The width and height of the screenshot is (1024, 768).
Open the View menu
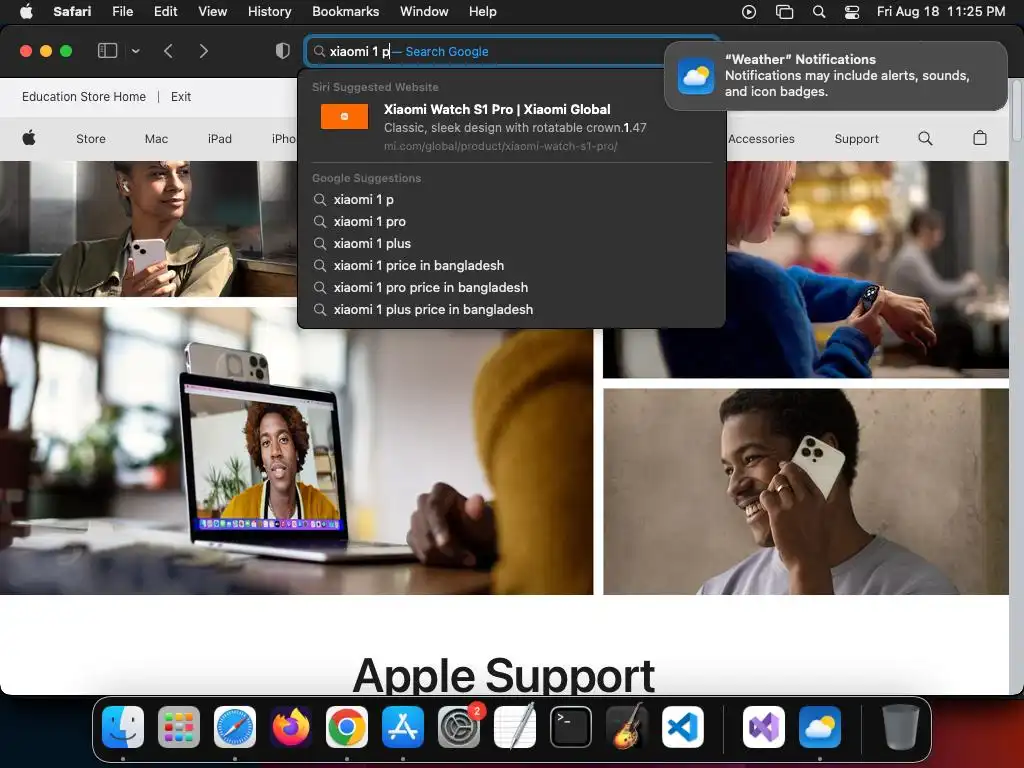click(x=212, y=11)
